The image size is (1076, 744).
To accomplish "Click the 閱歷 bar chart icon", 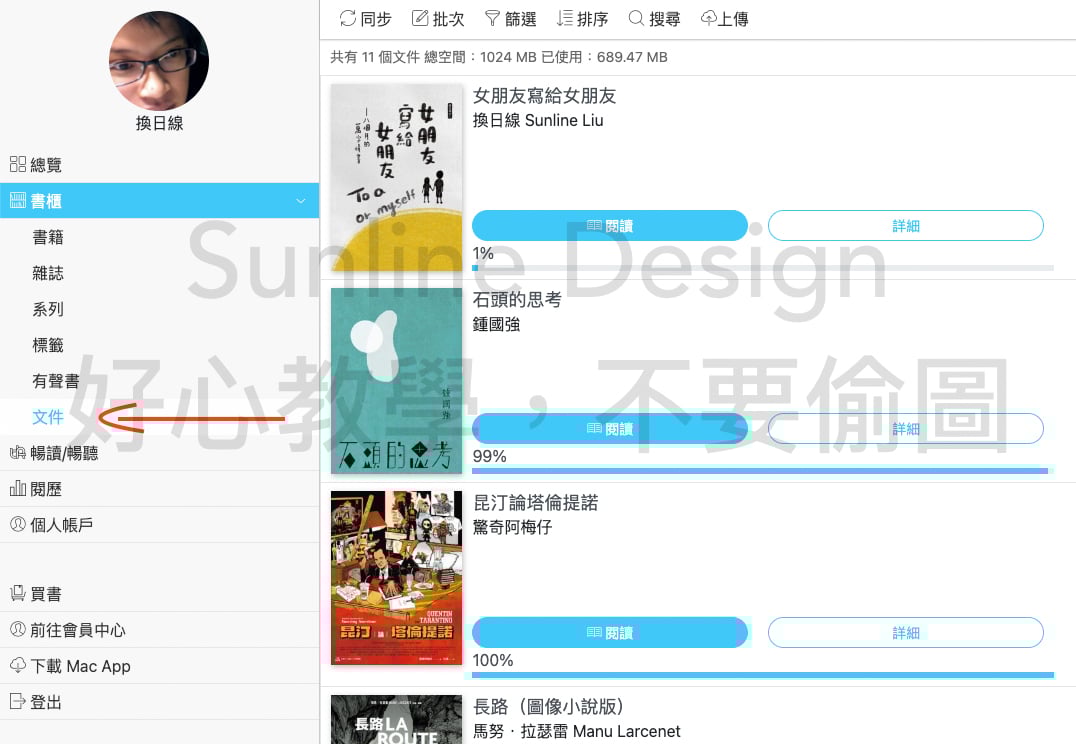I will [18, 489].
